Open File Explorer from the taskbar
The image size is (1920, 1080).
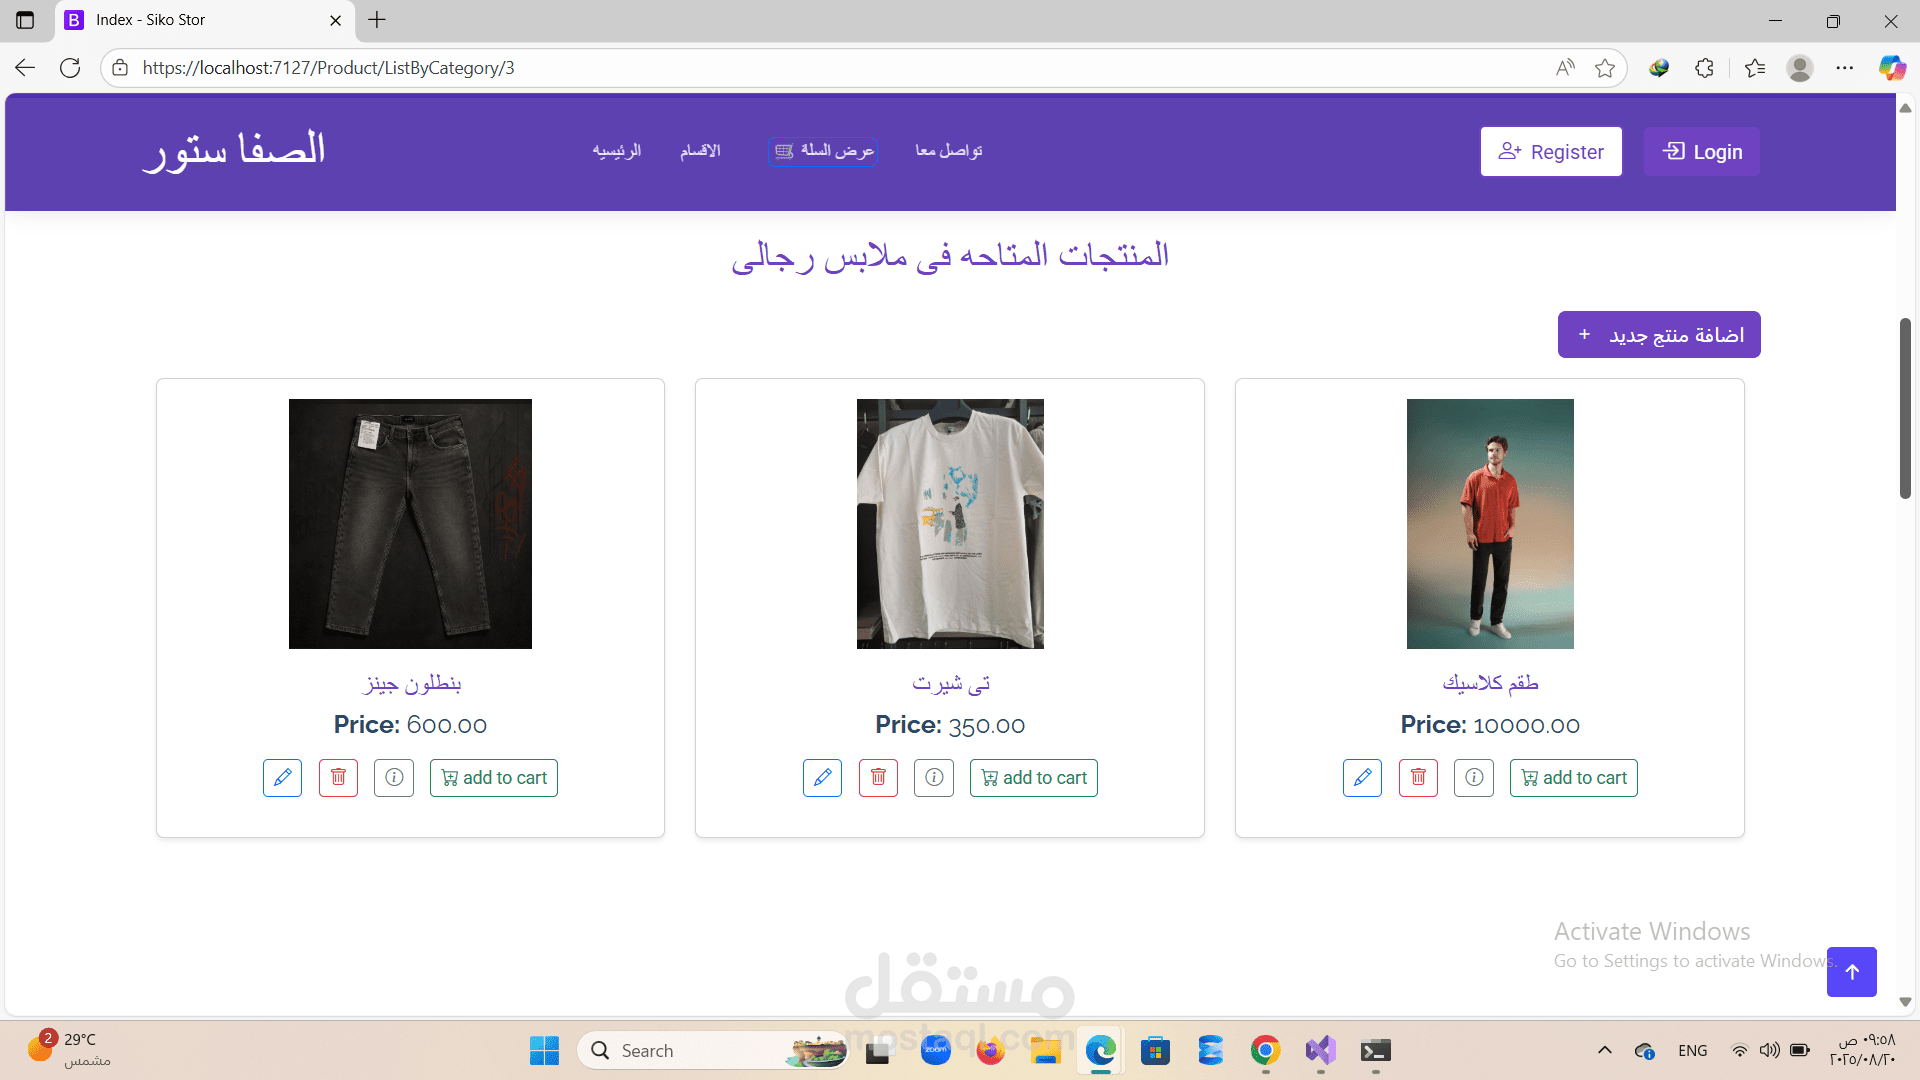(x=1045, y=1051)
